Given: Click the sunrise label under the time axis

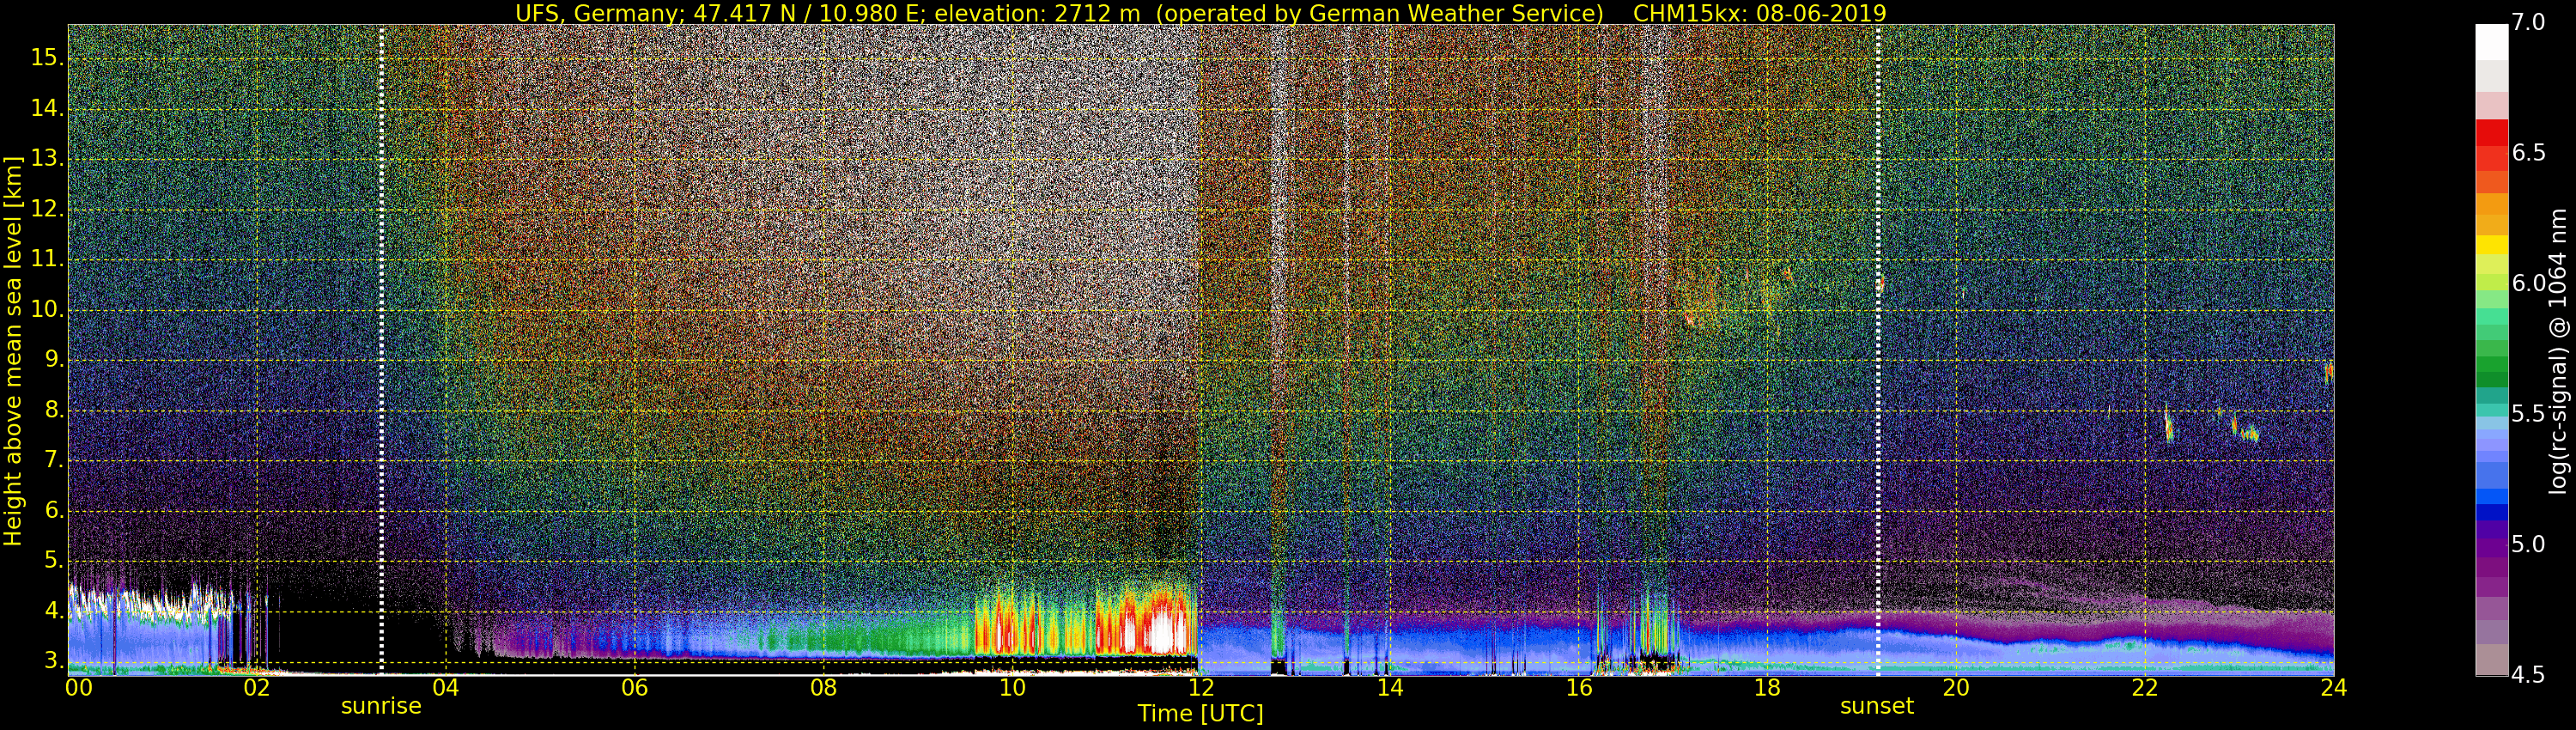Looking at the screenshot, I should pos(381,706).
